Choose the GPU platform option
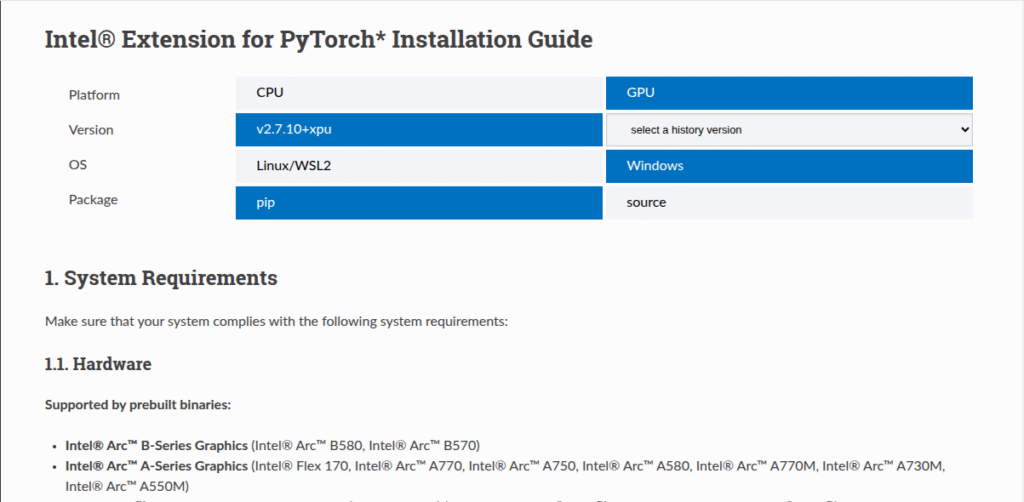Viewport: 1024px width, 502px height. point(789,93)
